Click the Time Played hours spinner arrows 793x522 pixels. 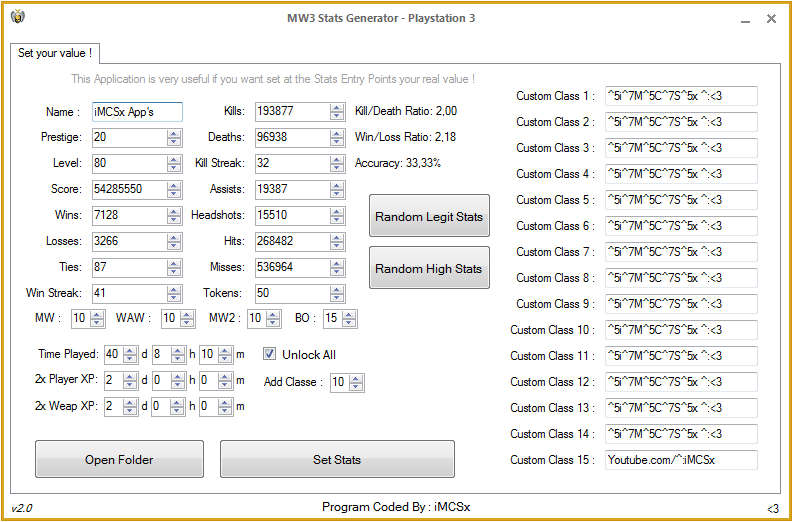178,355
